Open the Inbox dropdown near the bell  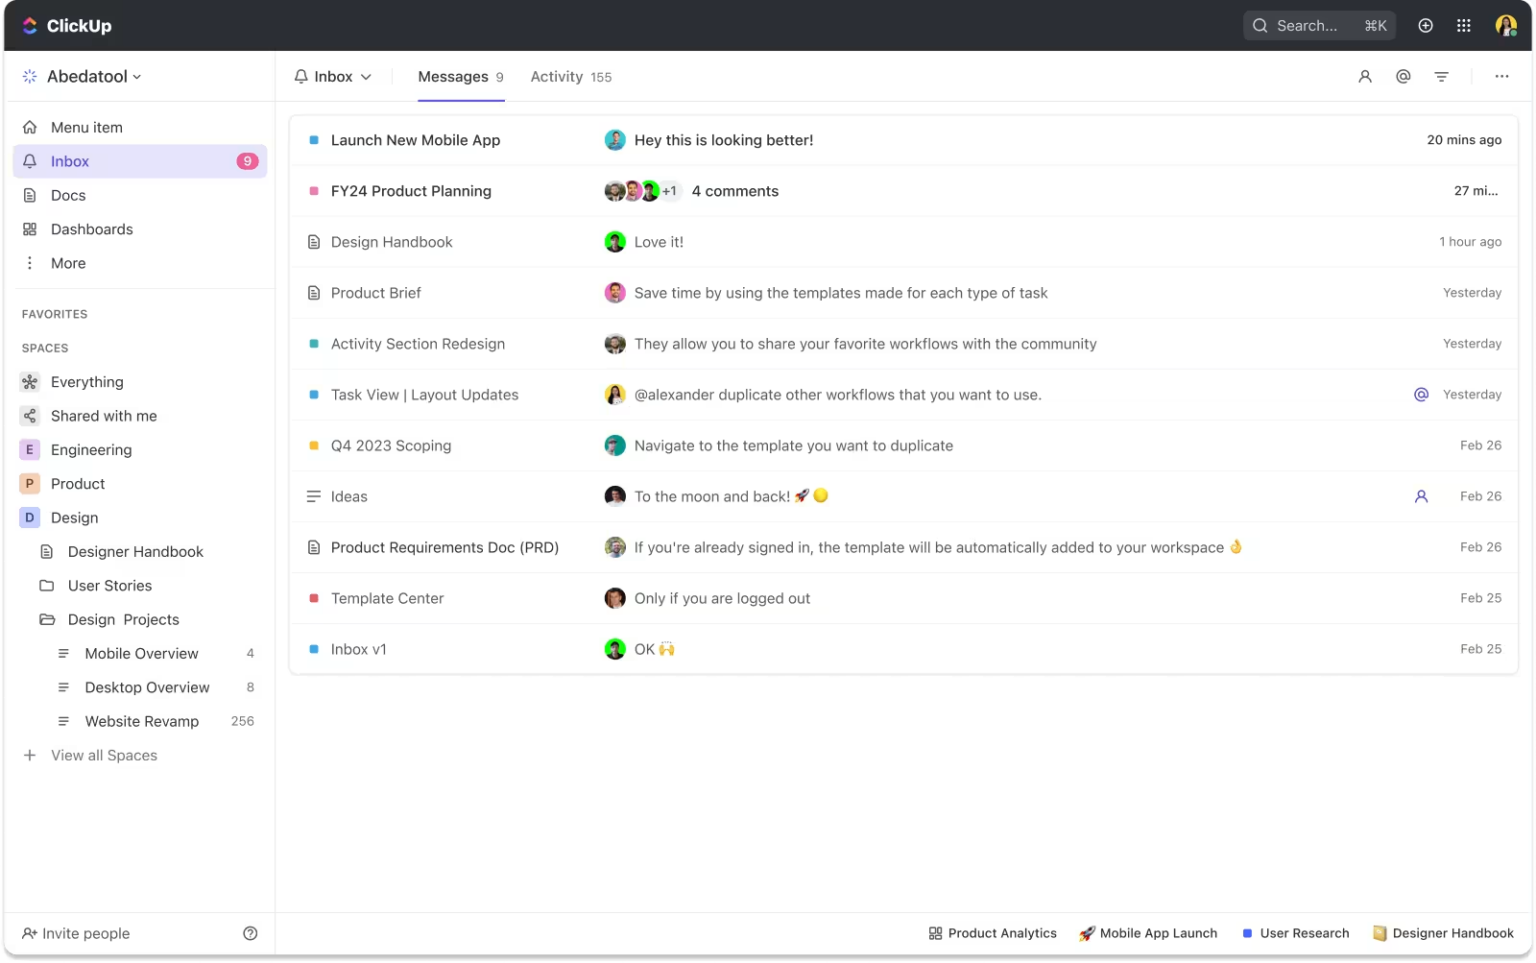[334, 76]
